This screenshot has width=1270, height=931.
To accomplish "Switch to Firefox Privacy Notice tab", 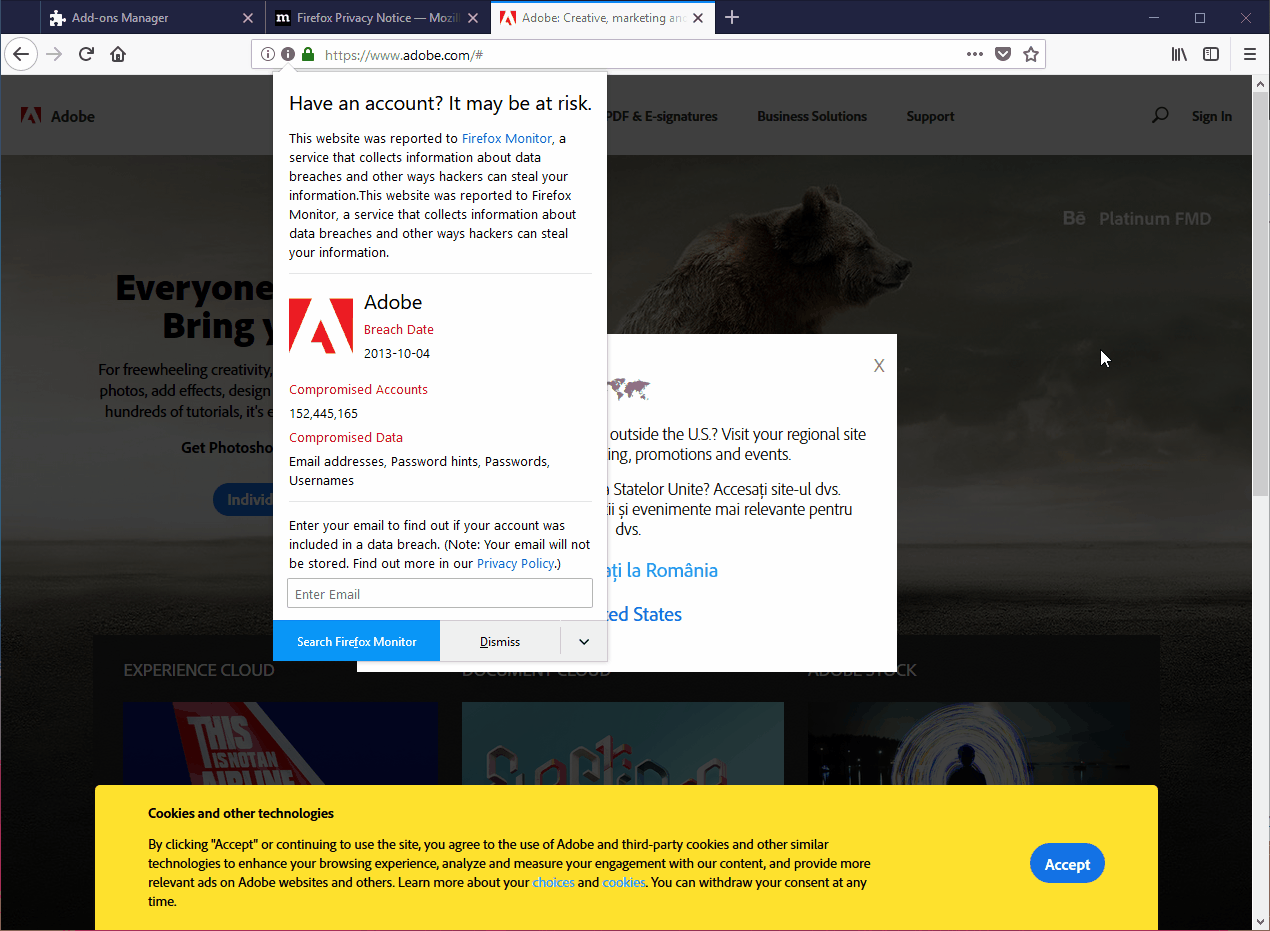I will click(377, 18).
